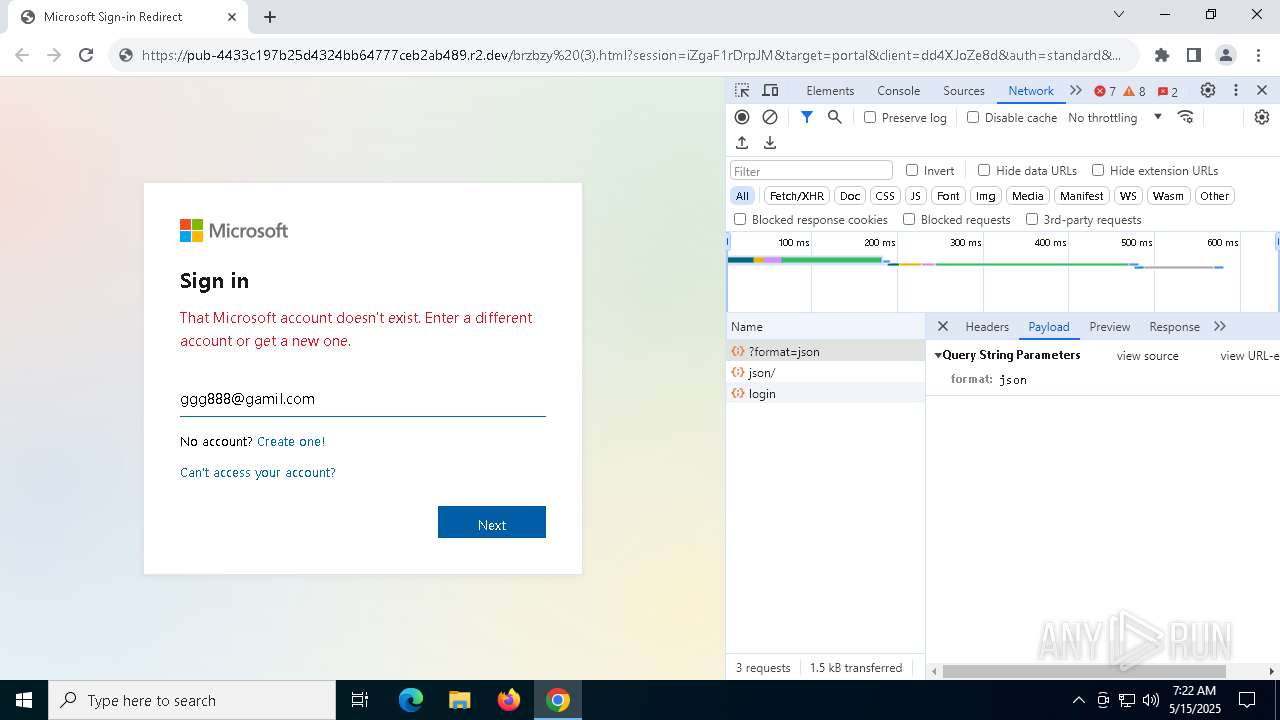The image size is (1280, 720).
Task: Open a new browser tab
Action: (x=270, y=17)
